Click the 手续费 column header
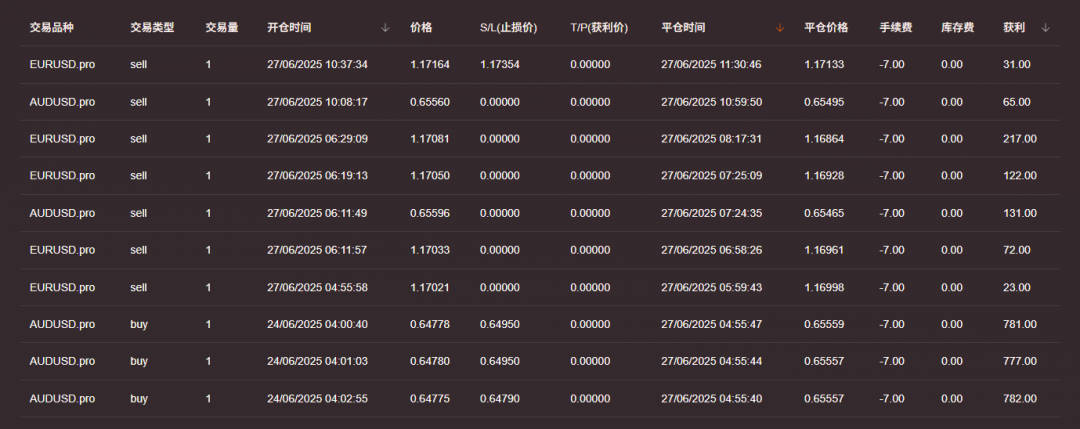This screenshot has width=1080, height=429. [895, 28]
